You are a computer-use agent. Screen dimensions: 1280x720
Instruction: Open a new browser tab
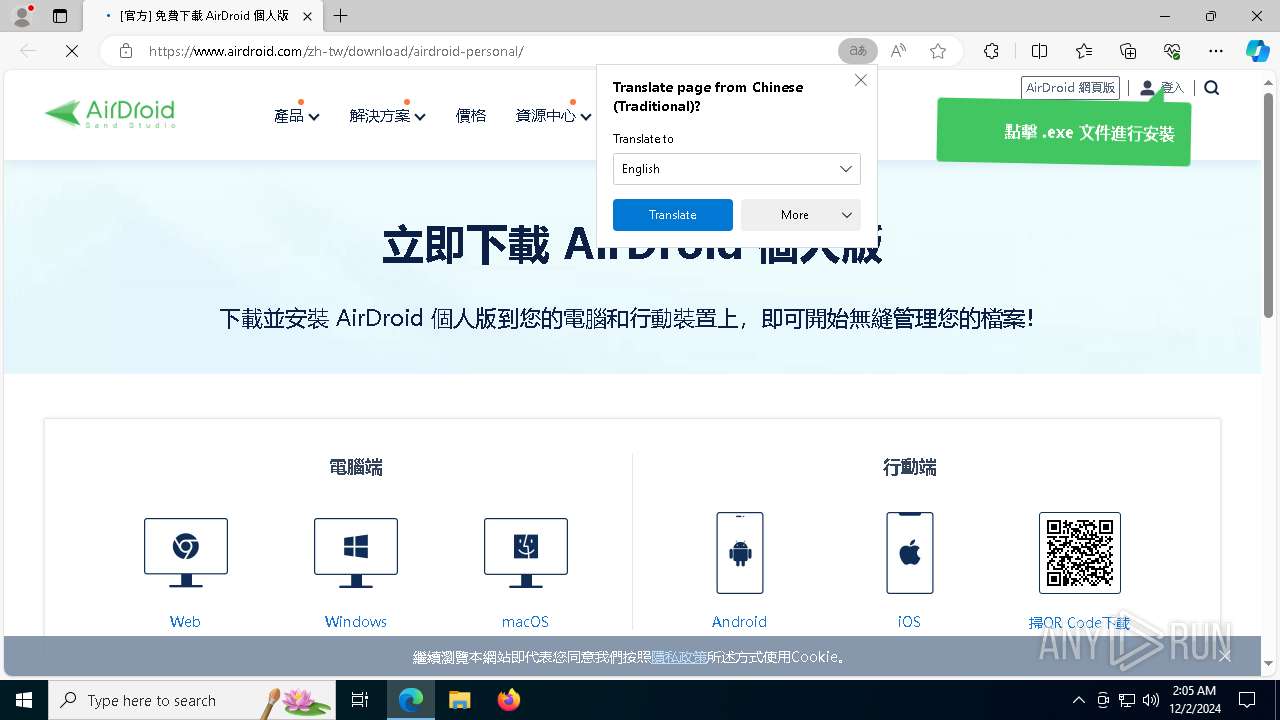(x=341, y=16)
